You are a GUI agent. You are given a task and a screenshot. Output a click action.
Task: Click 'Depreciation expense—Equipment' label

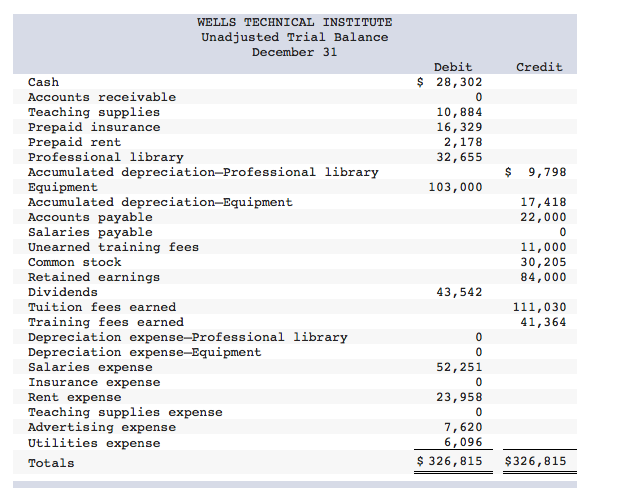(x=145, y=352)
